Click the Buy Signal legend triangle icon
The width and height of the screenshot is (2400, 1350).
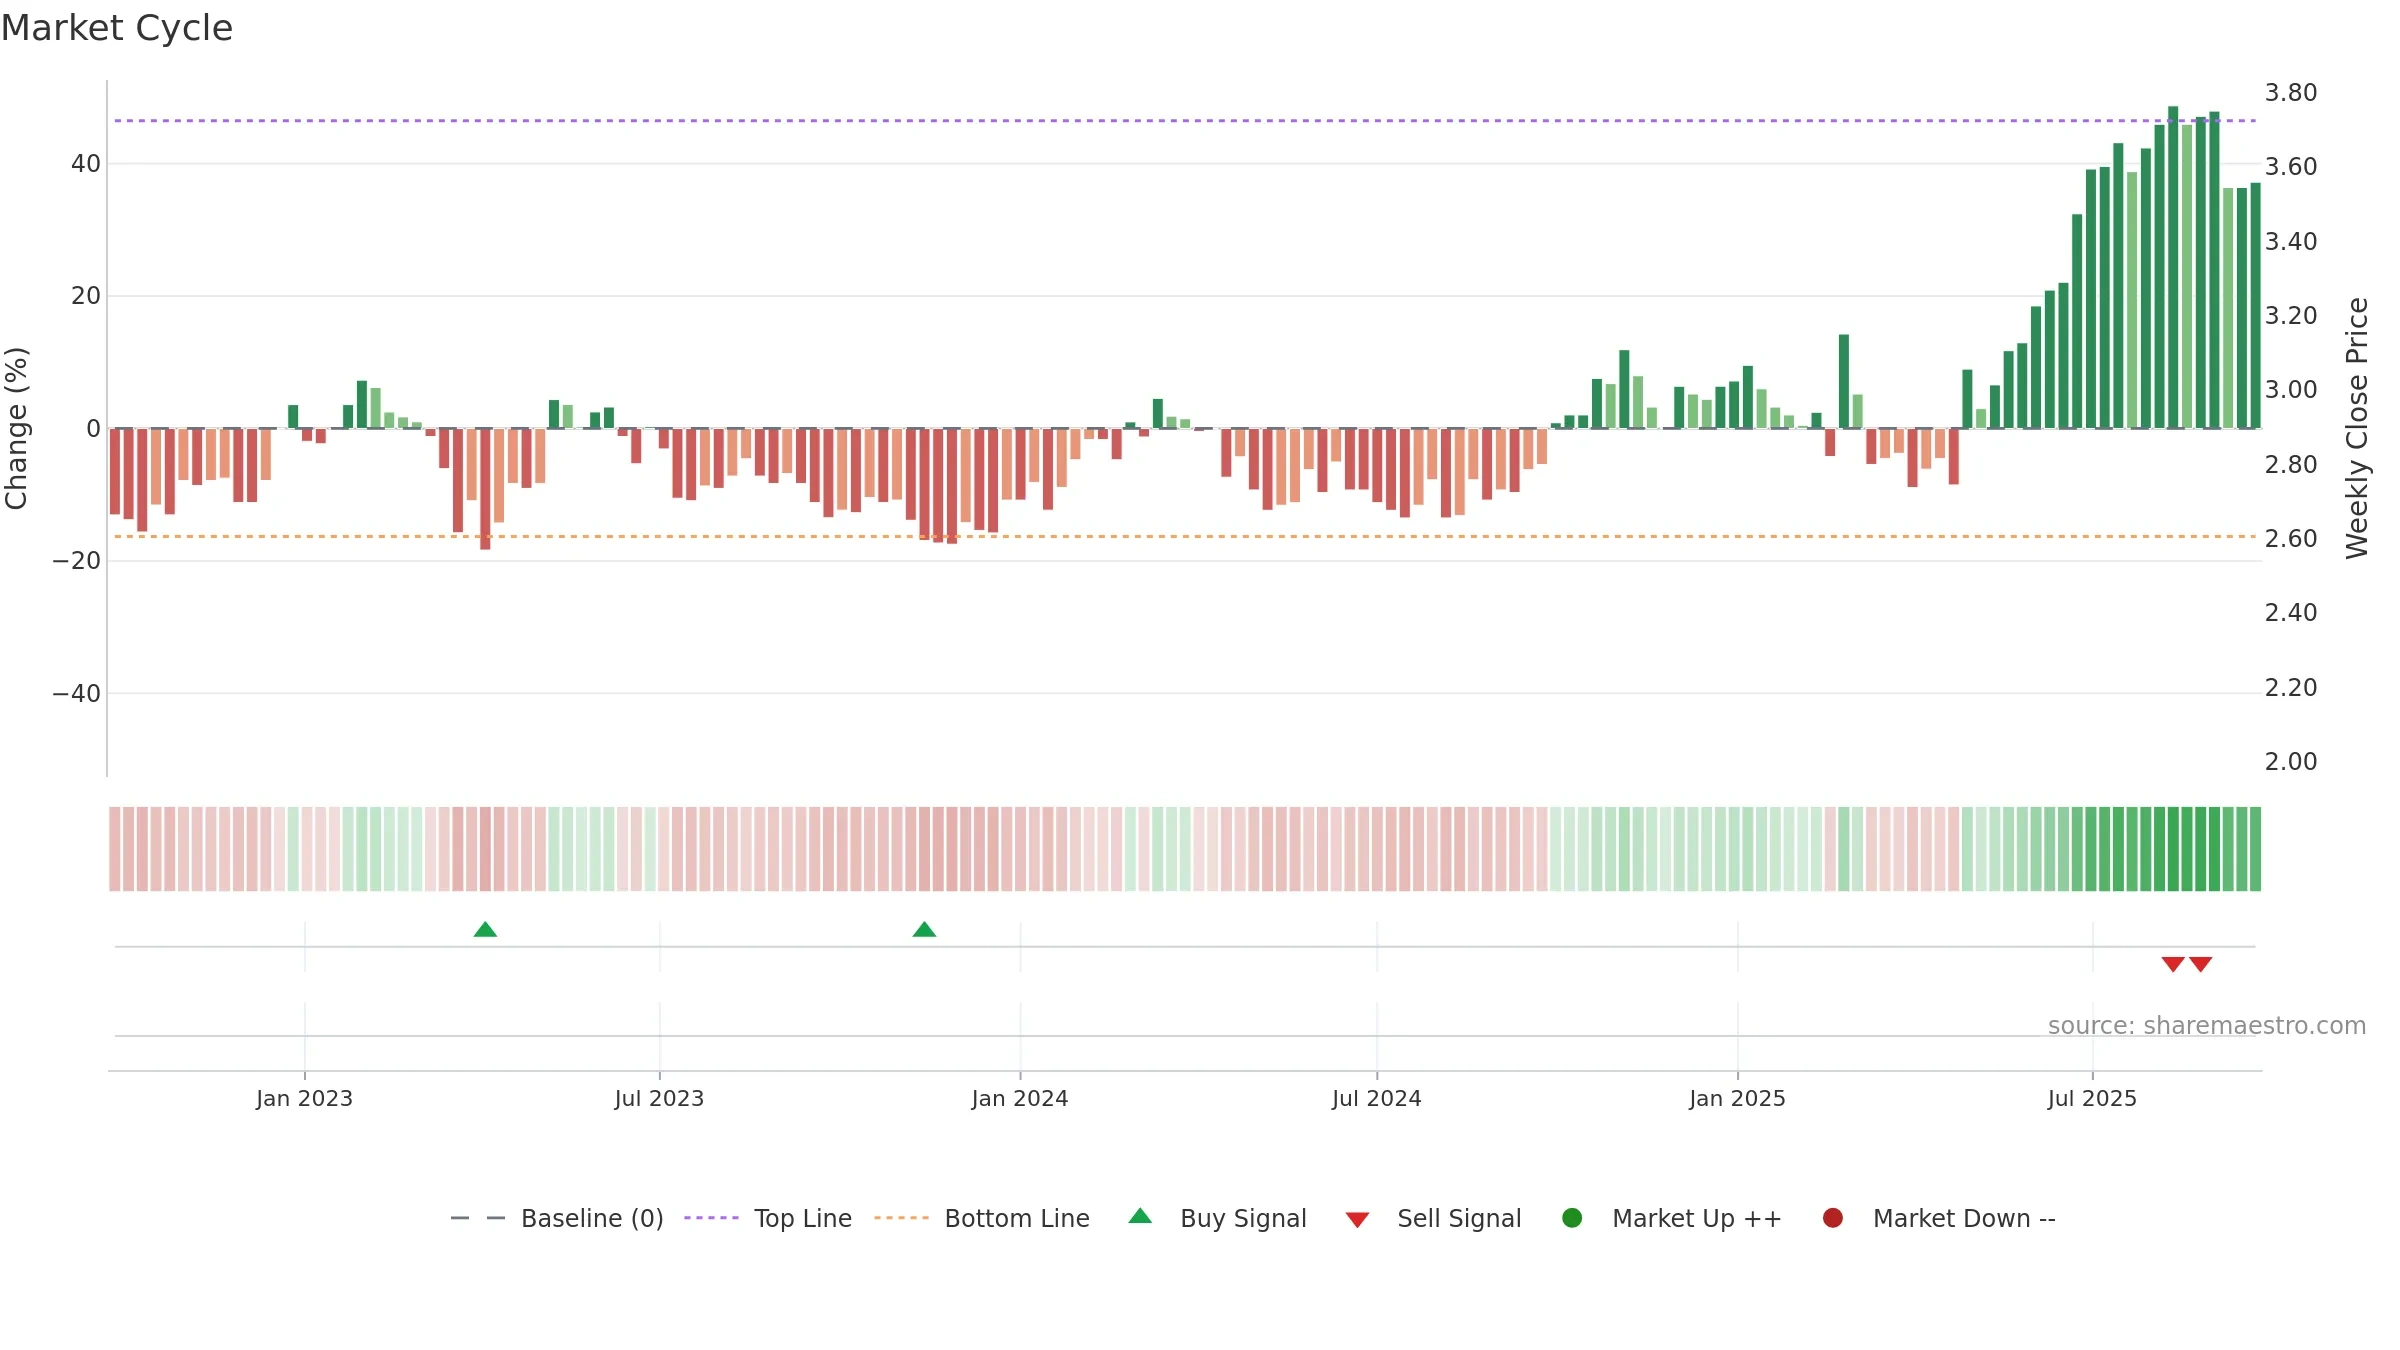pyautogui.click(x=1140, y=1216)
